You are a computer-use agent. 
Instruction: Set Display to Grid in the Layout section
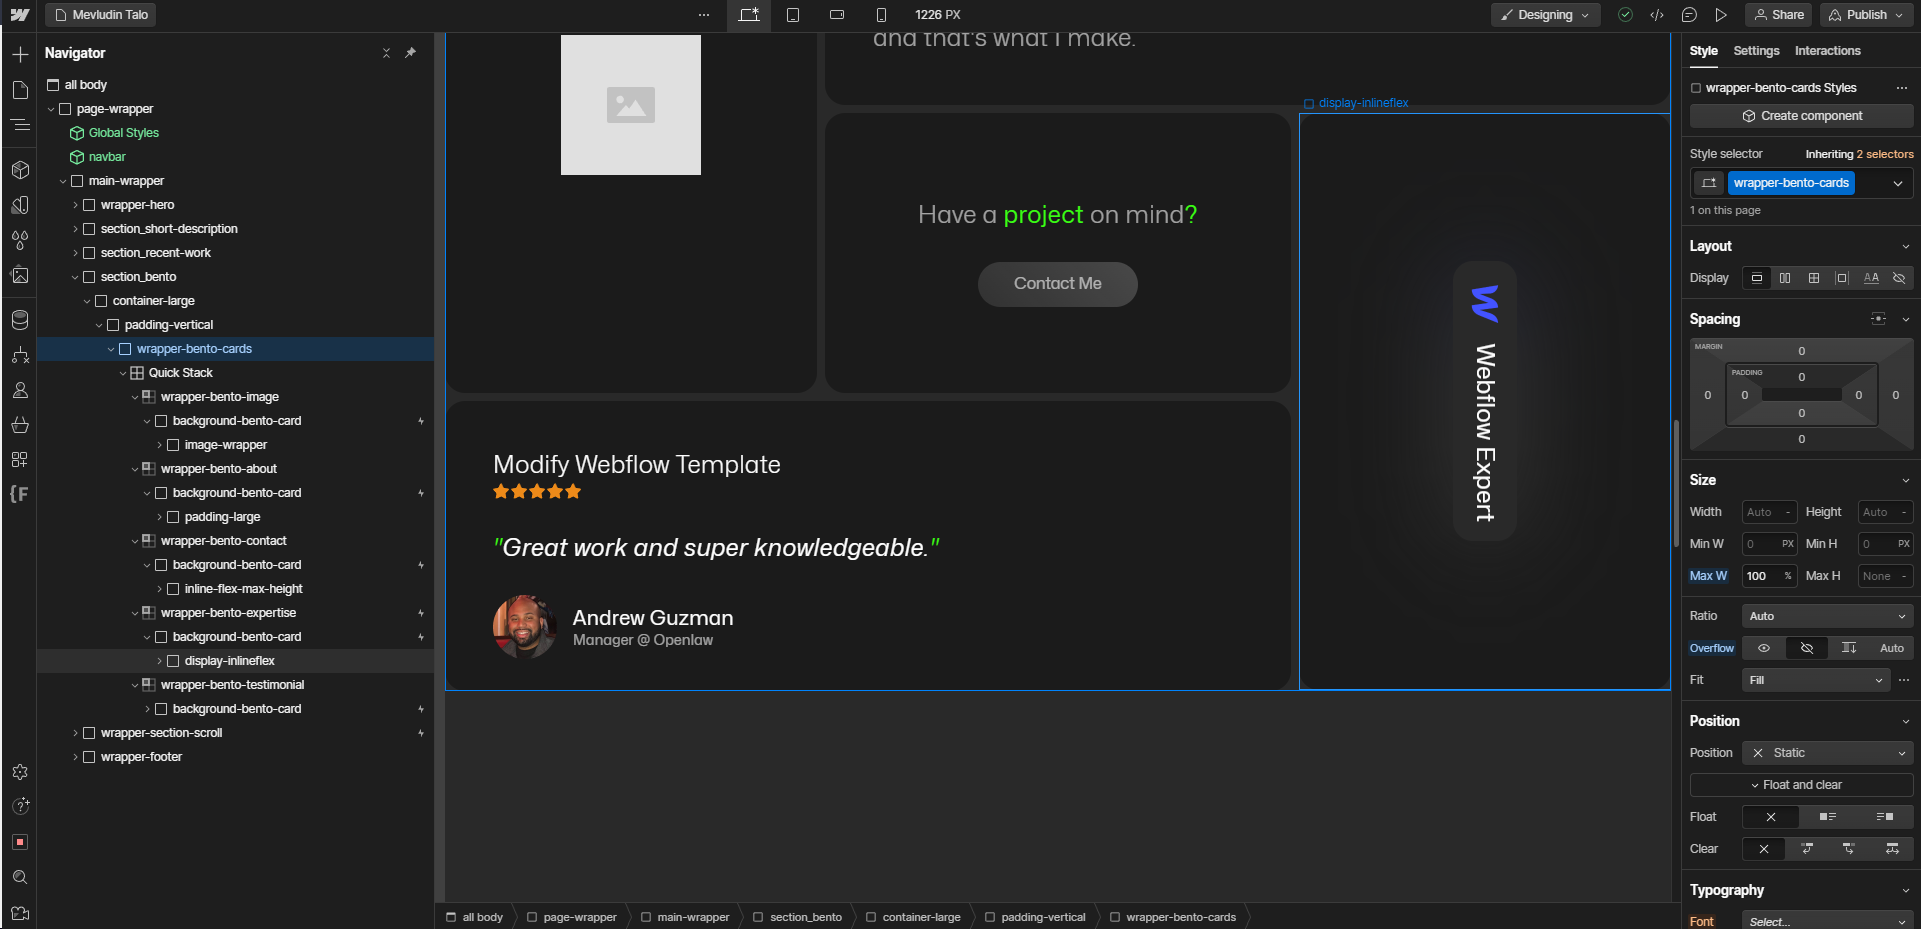point(1813,278)
